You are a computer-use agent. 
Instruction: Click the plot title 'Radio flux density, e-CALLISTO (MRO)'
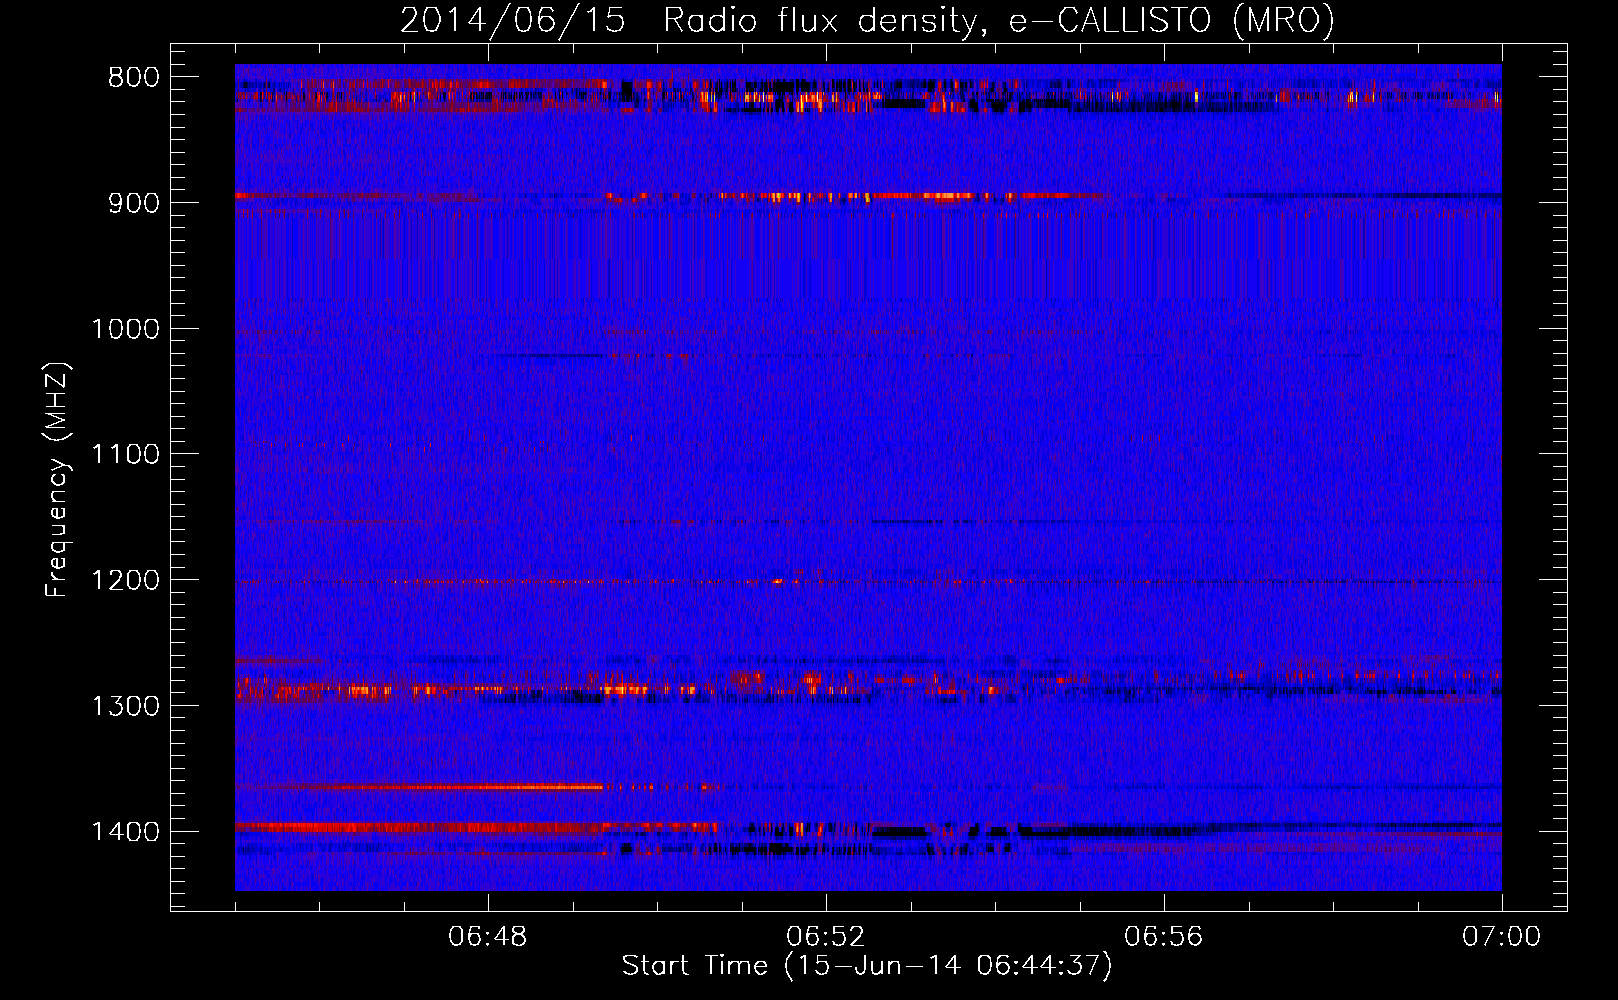click(x=999, y=20)
